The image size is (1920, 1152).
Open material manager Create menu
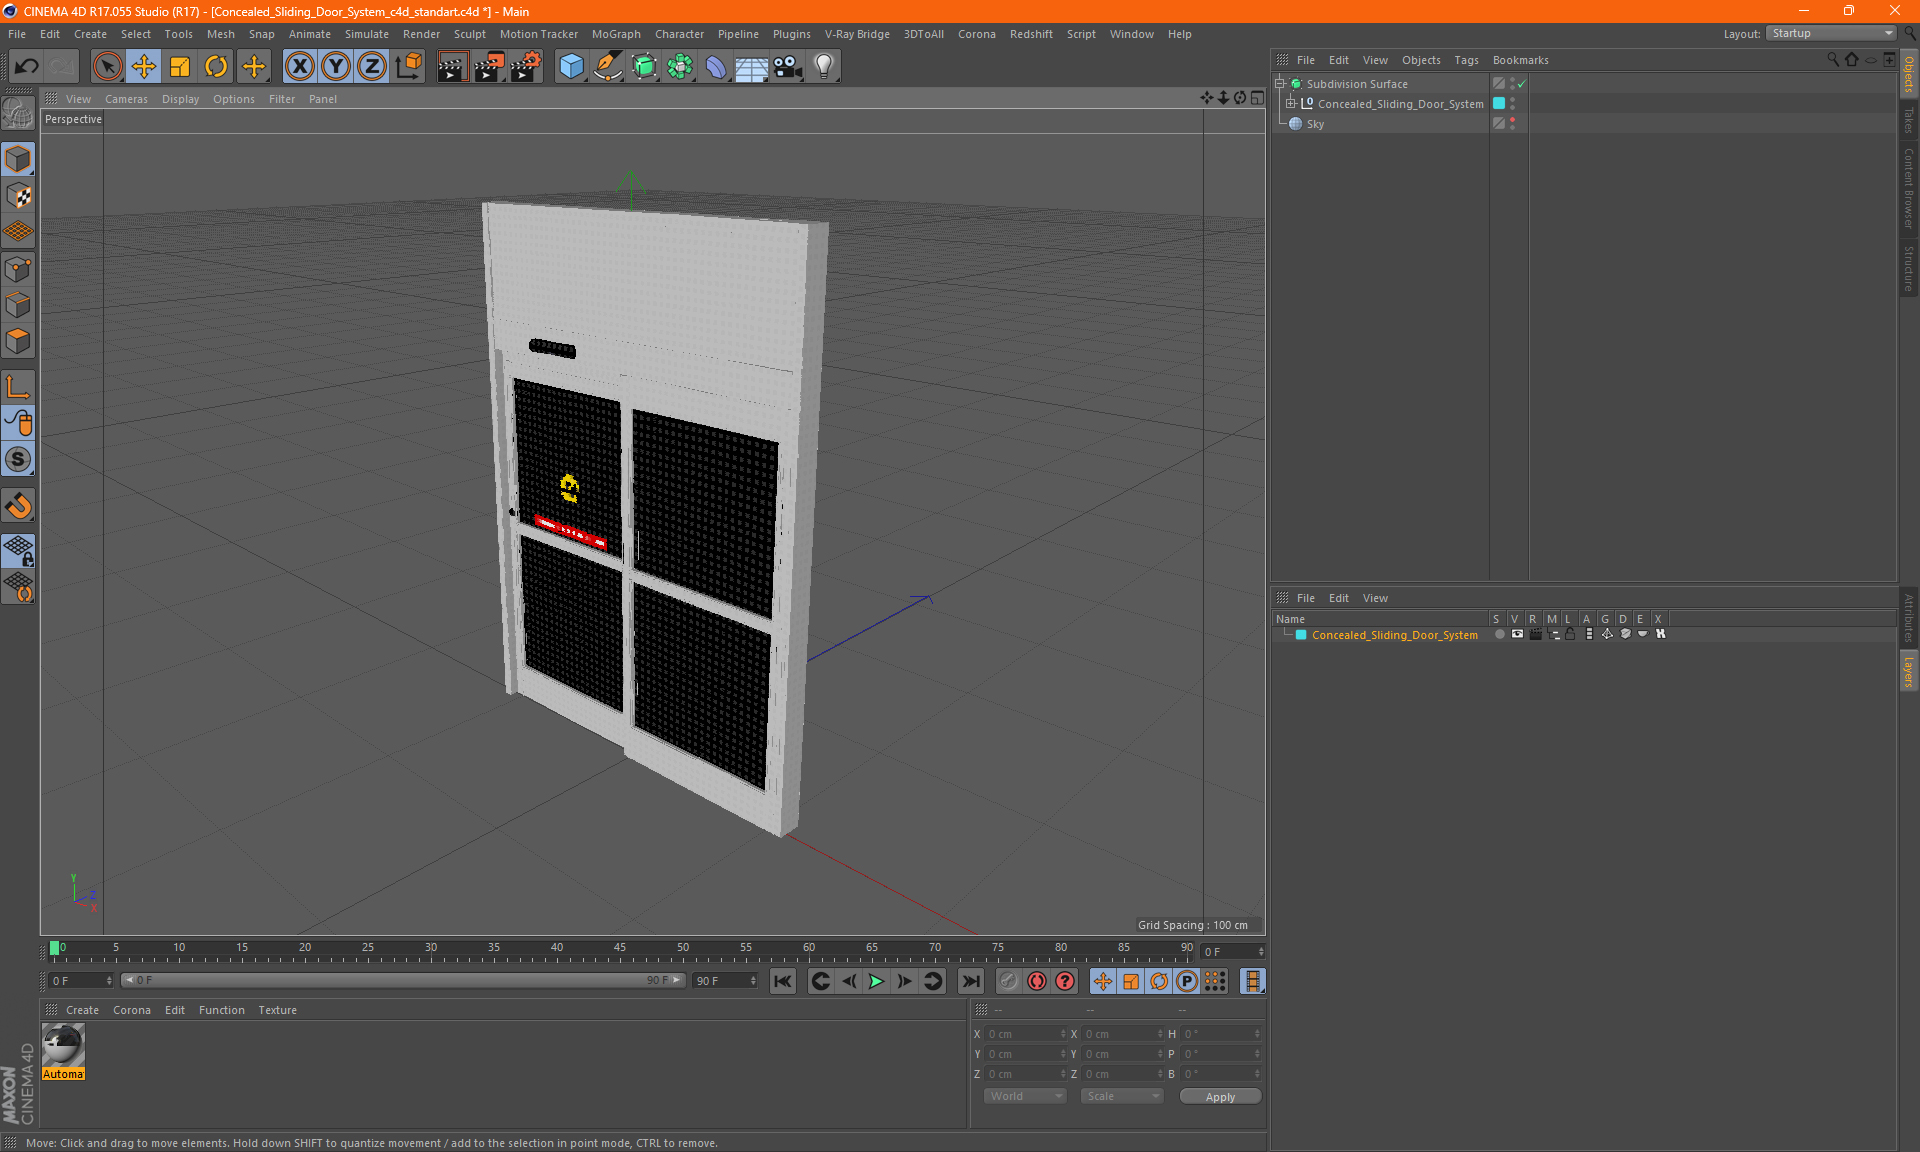click(82, 1010)
